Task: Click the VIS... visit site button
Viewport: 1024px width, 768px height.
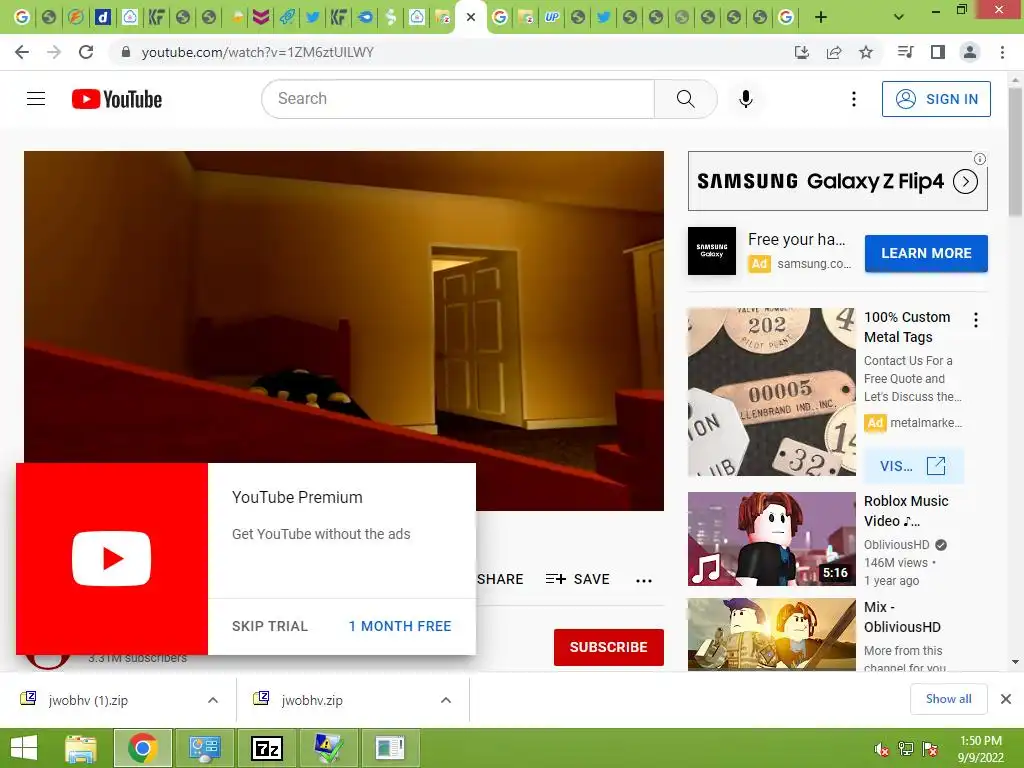Action: (913, 466)
